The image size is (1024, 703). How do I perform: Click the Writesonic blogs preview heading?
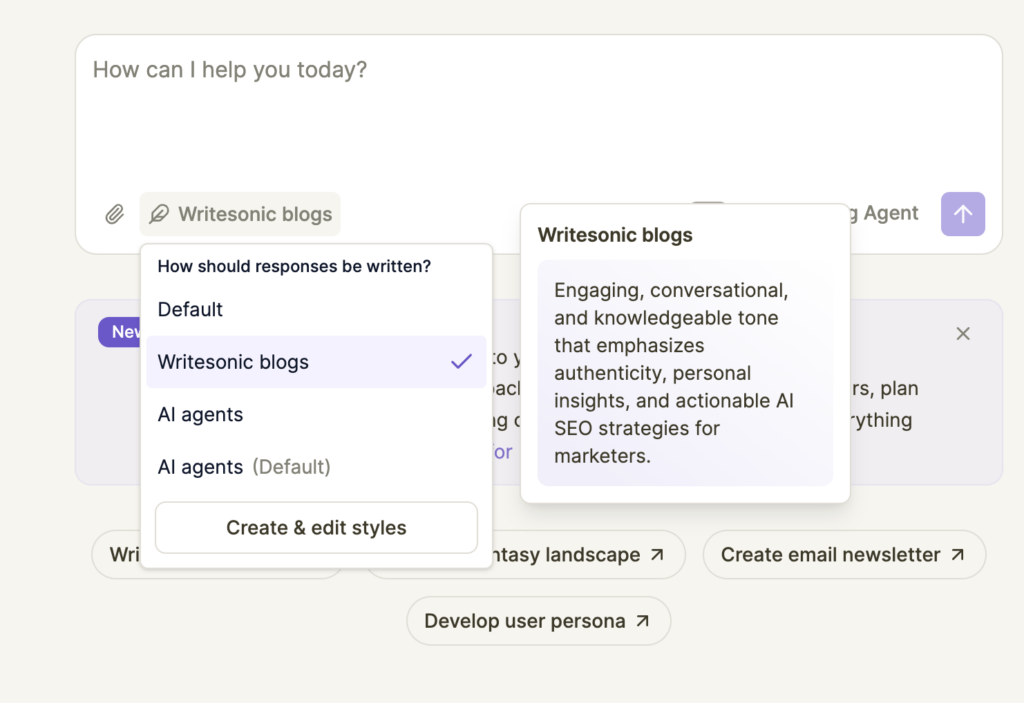615,235
